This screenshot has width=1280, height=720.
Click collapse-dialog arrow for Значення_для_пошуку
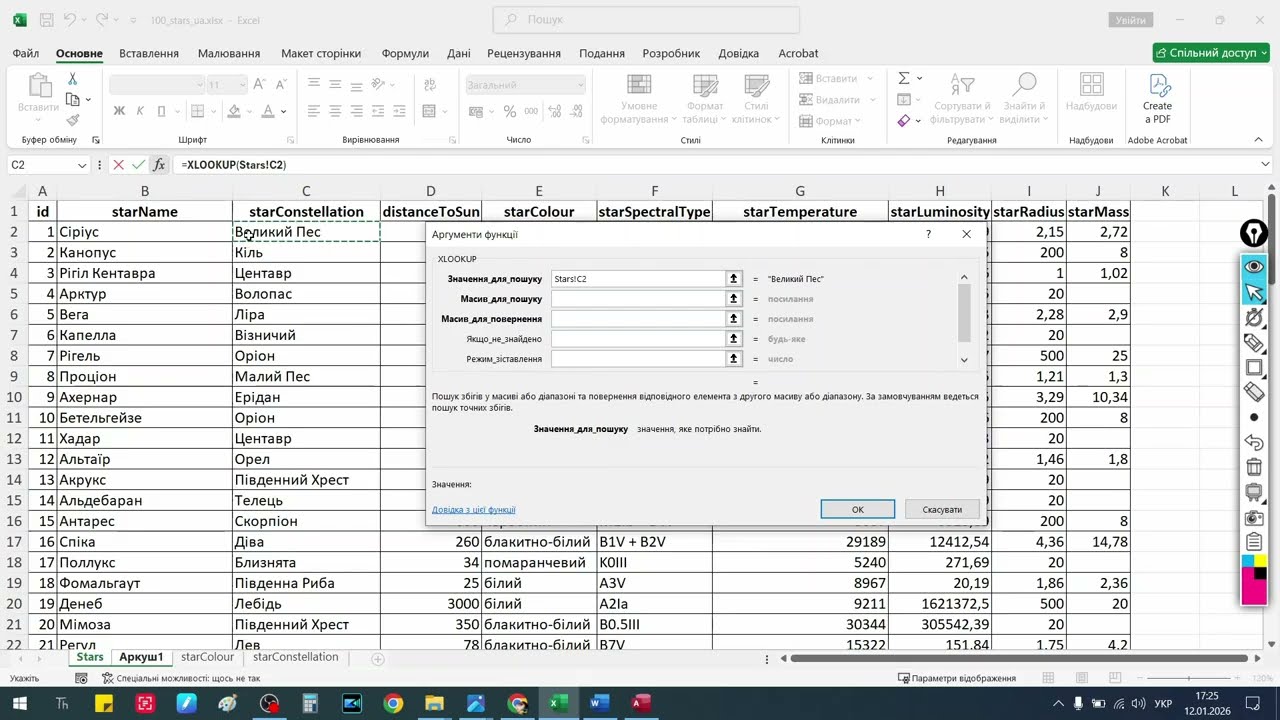point(734,279)
